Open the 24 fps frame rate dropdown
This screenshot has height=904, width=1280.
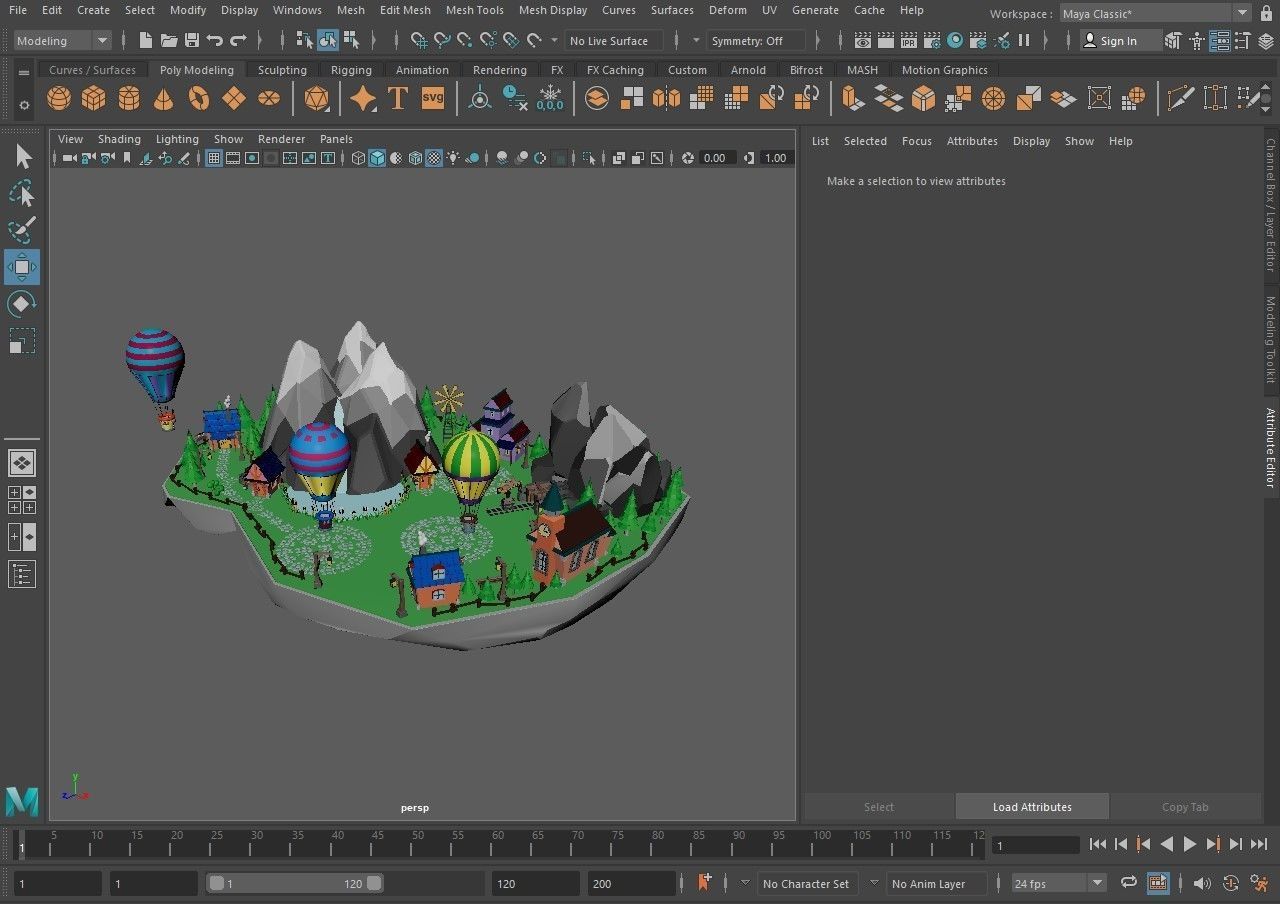click(1059, 884)
